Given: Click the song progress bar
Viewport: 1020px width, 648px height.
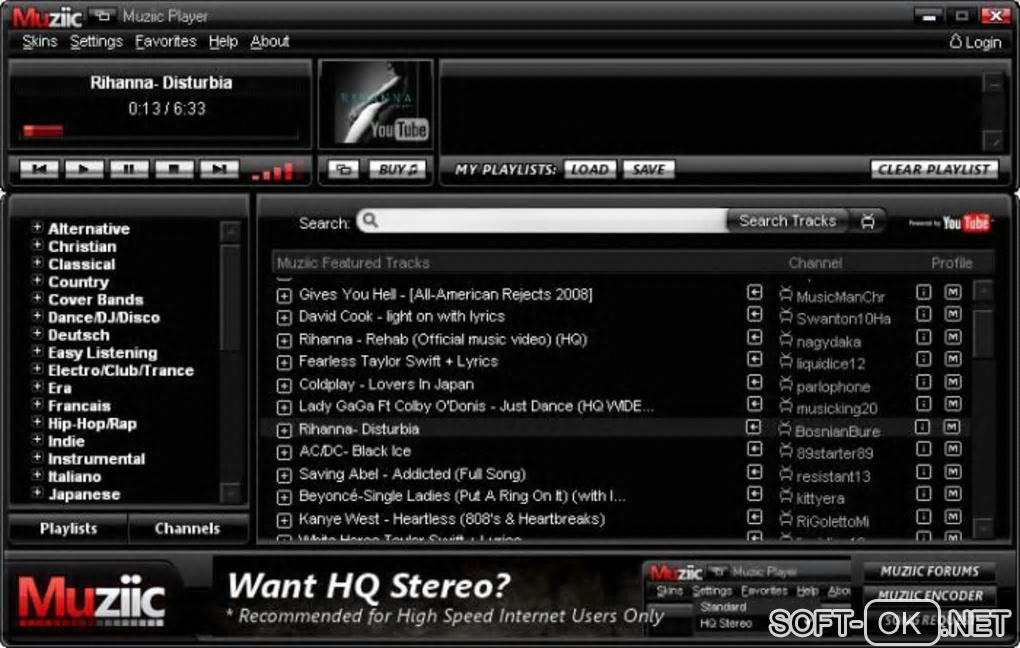Looking at the screenshot, I should (x=161, y=131).
